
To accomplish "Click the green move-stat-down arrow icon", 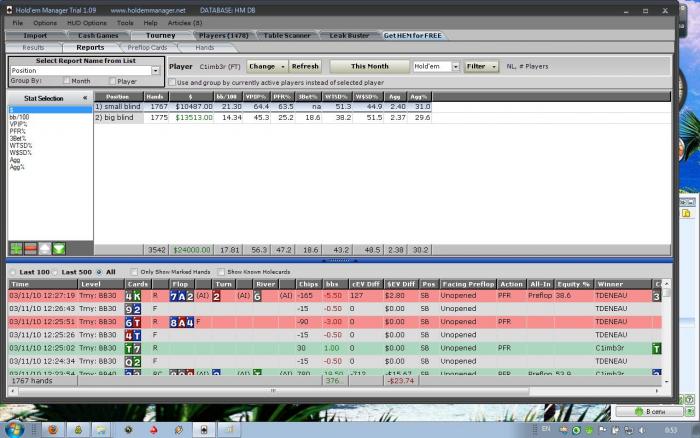I will point(59,249).
